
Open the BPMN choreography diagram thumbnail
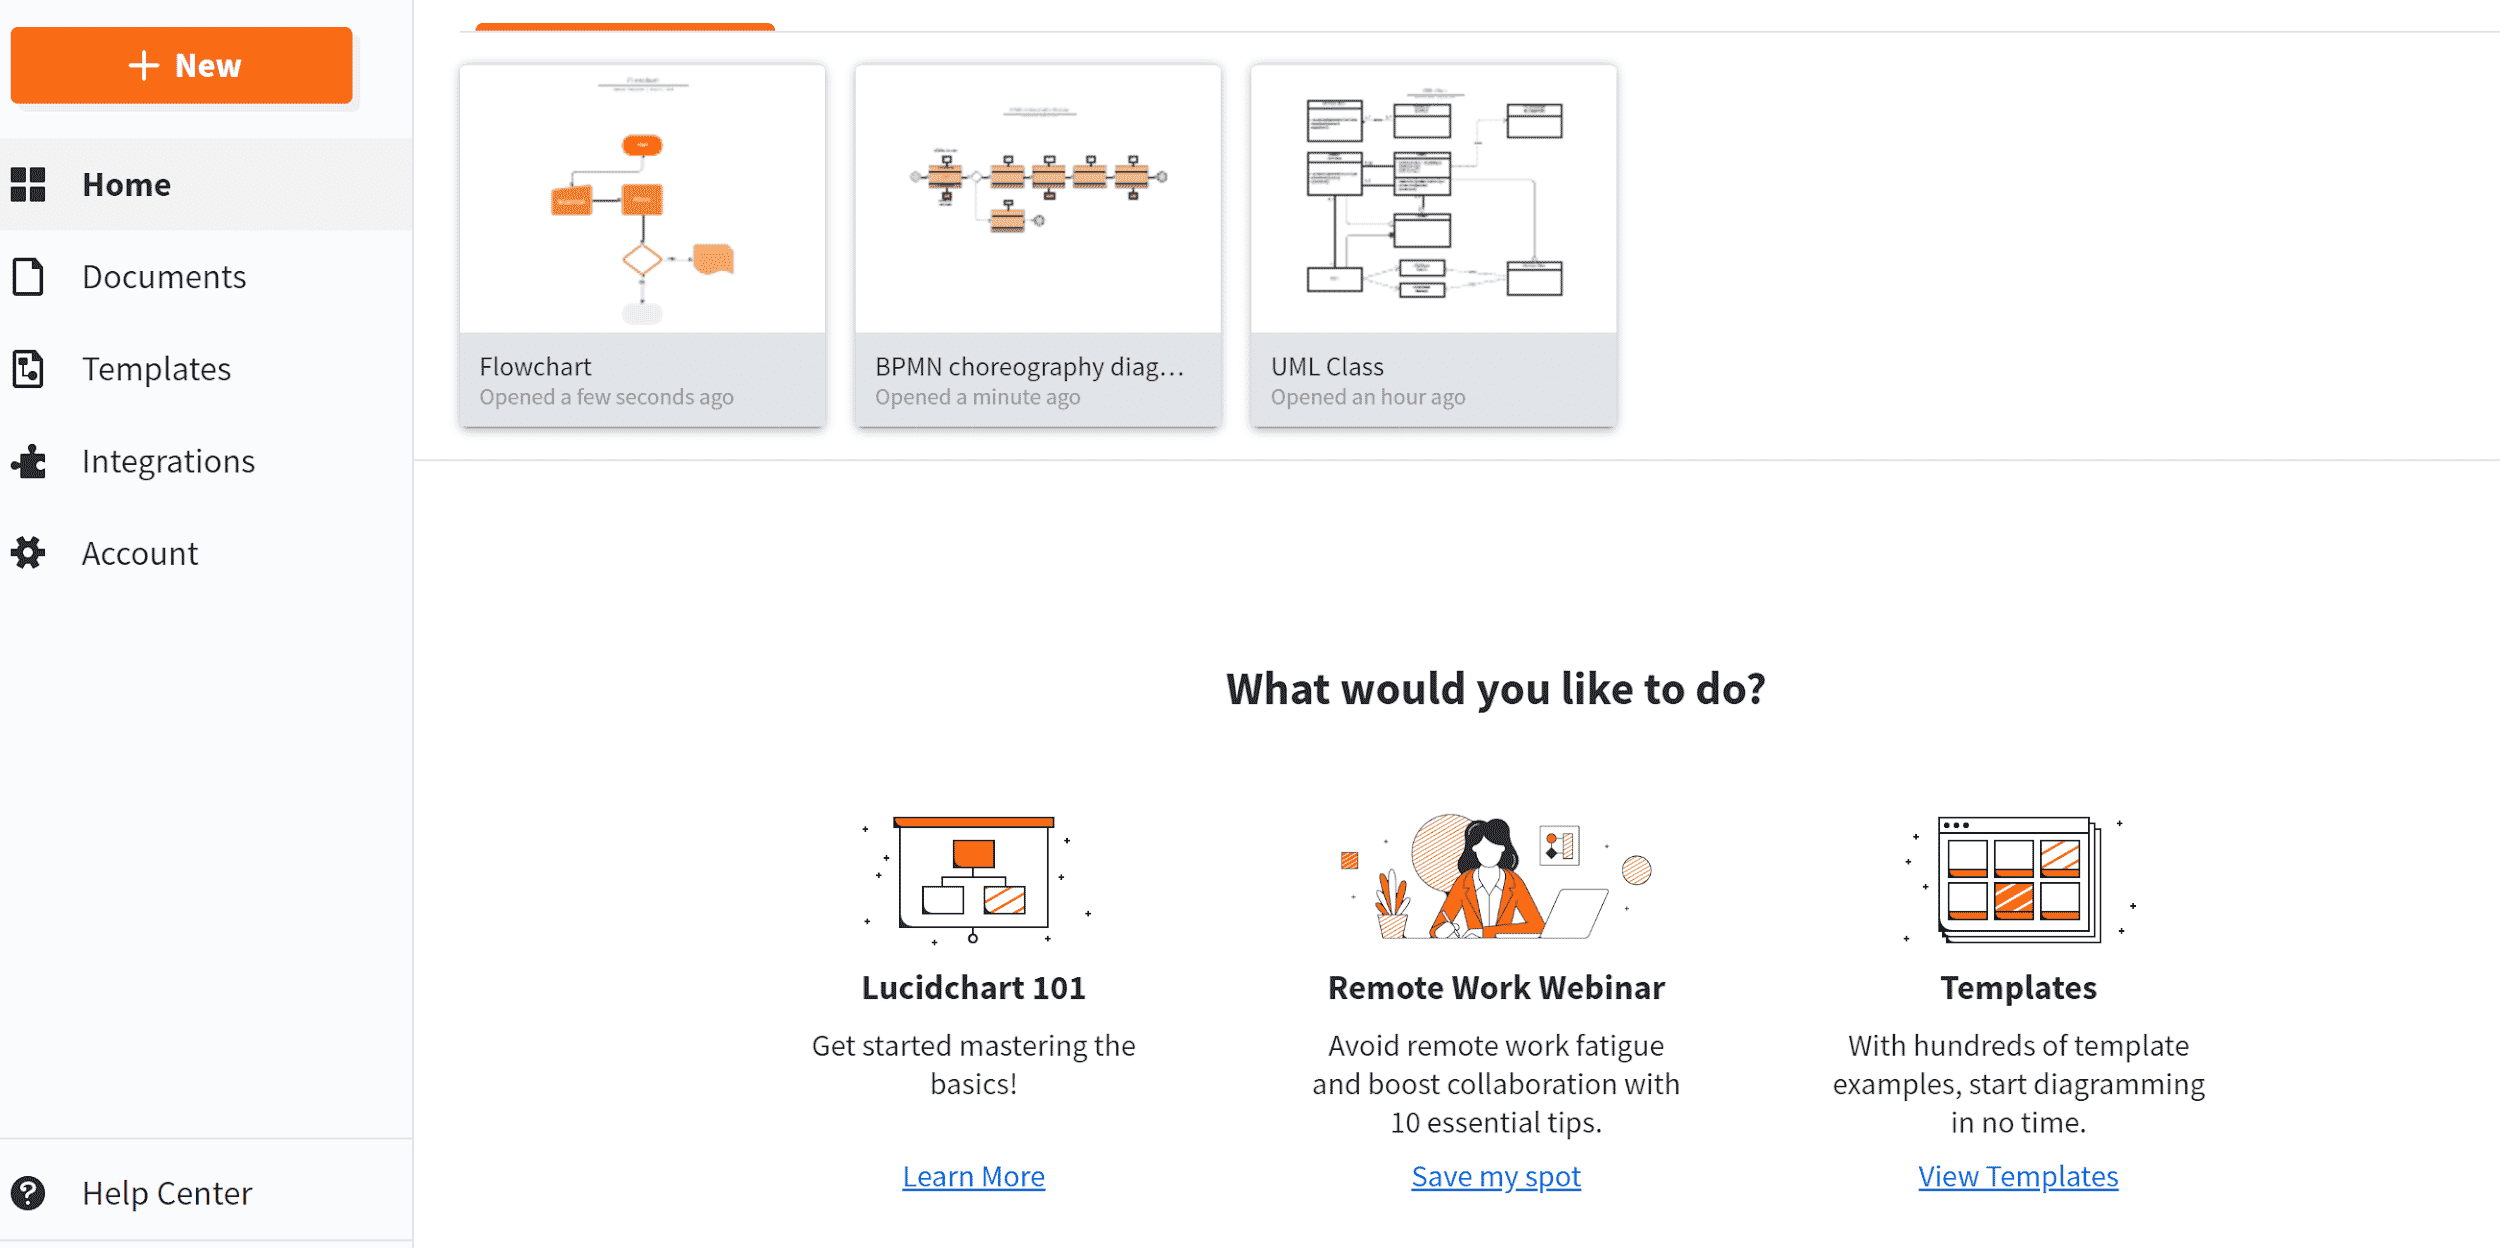point(1037,195)
